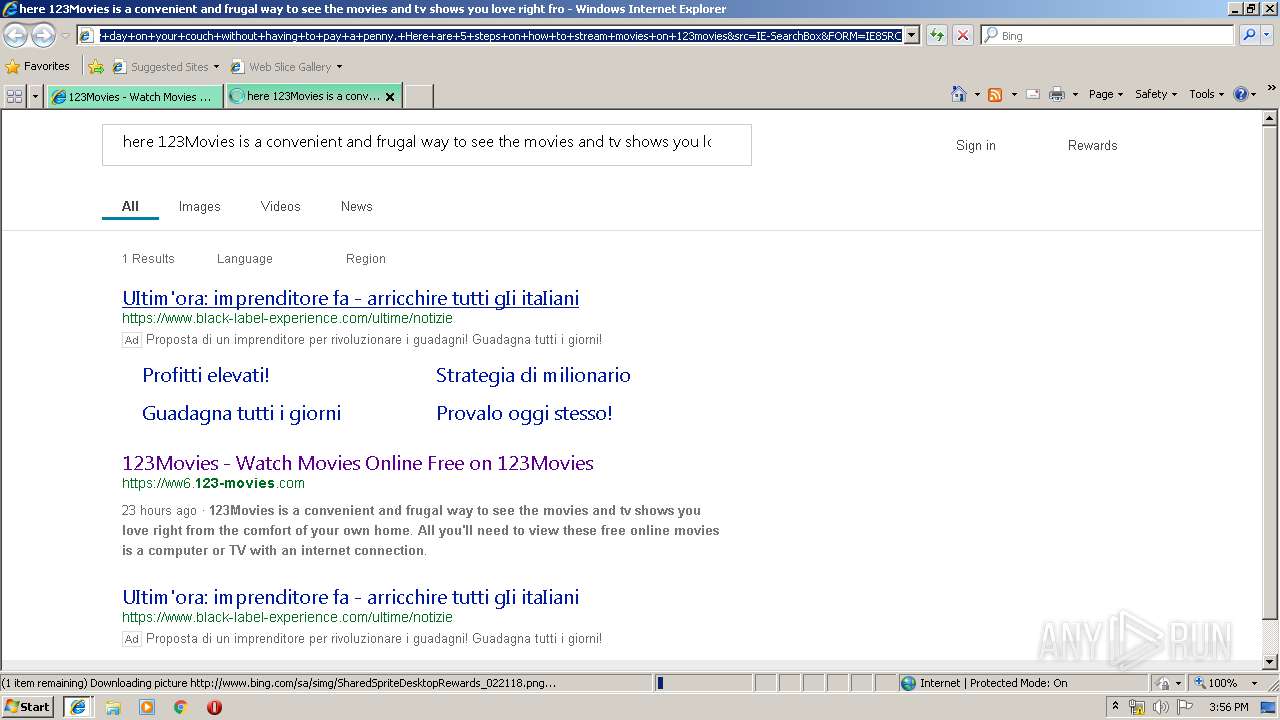Click the Internet zone globe icon
This screenshot has height=720, width=1280.
pyautogui.click(x=908, y=683)
